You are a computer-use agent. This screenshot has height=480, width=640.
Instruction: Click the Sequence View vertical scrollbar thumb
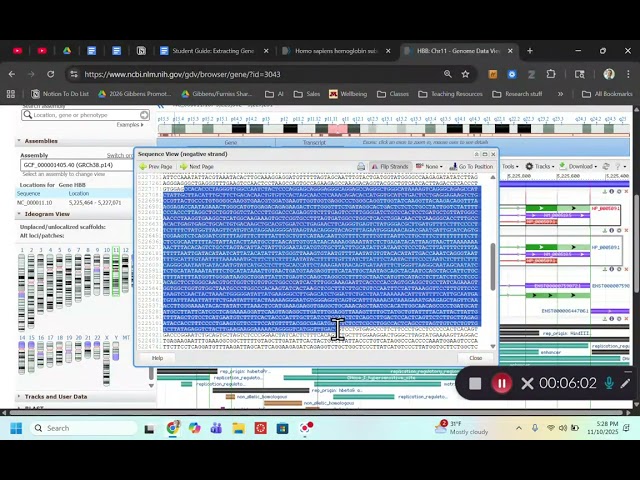493,267
